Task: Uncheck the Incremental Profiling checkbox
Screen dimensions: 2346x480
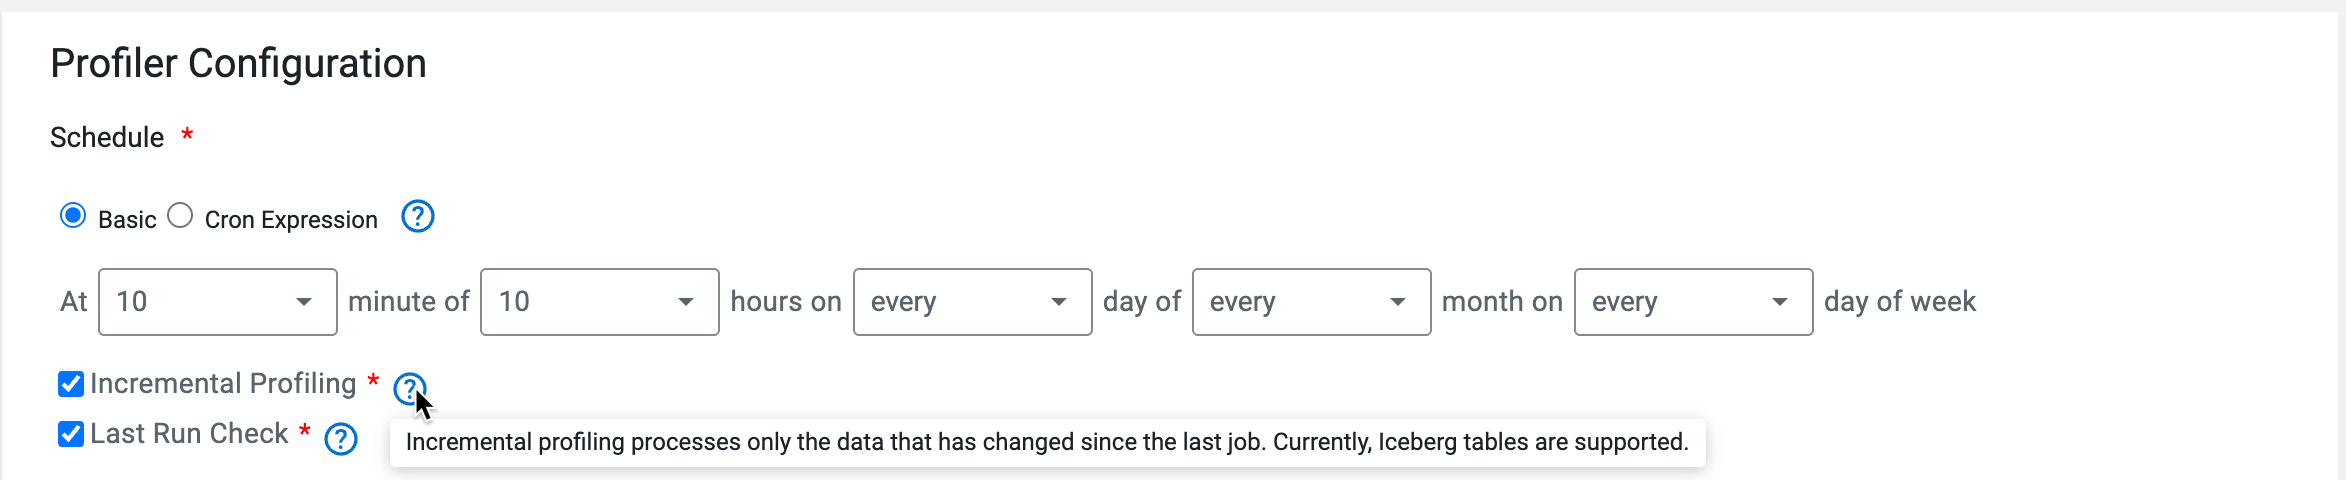Action: (x=71, y=384)
